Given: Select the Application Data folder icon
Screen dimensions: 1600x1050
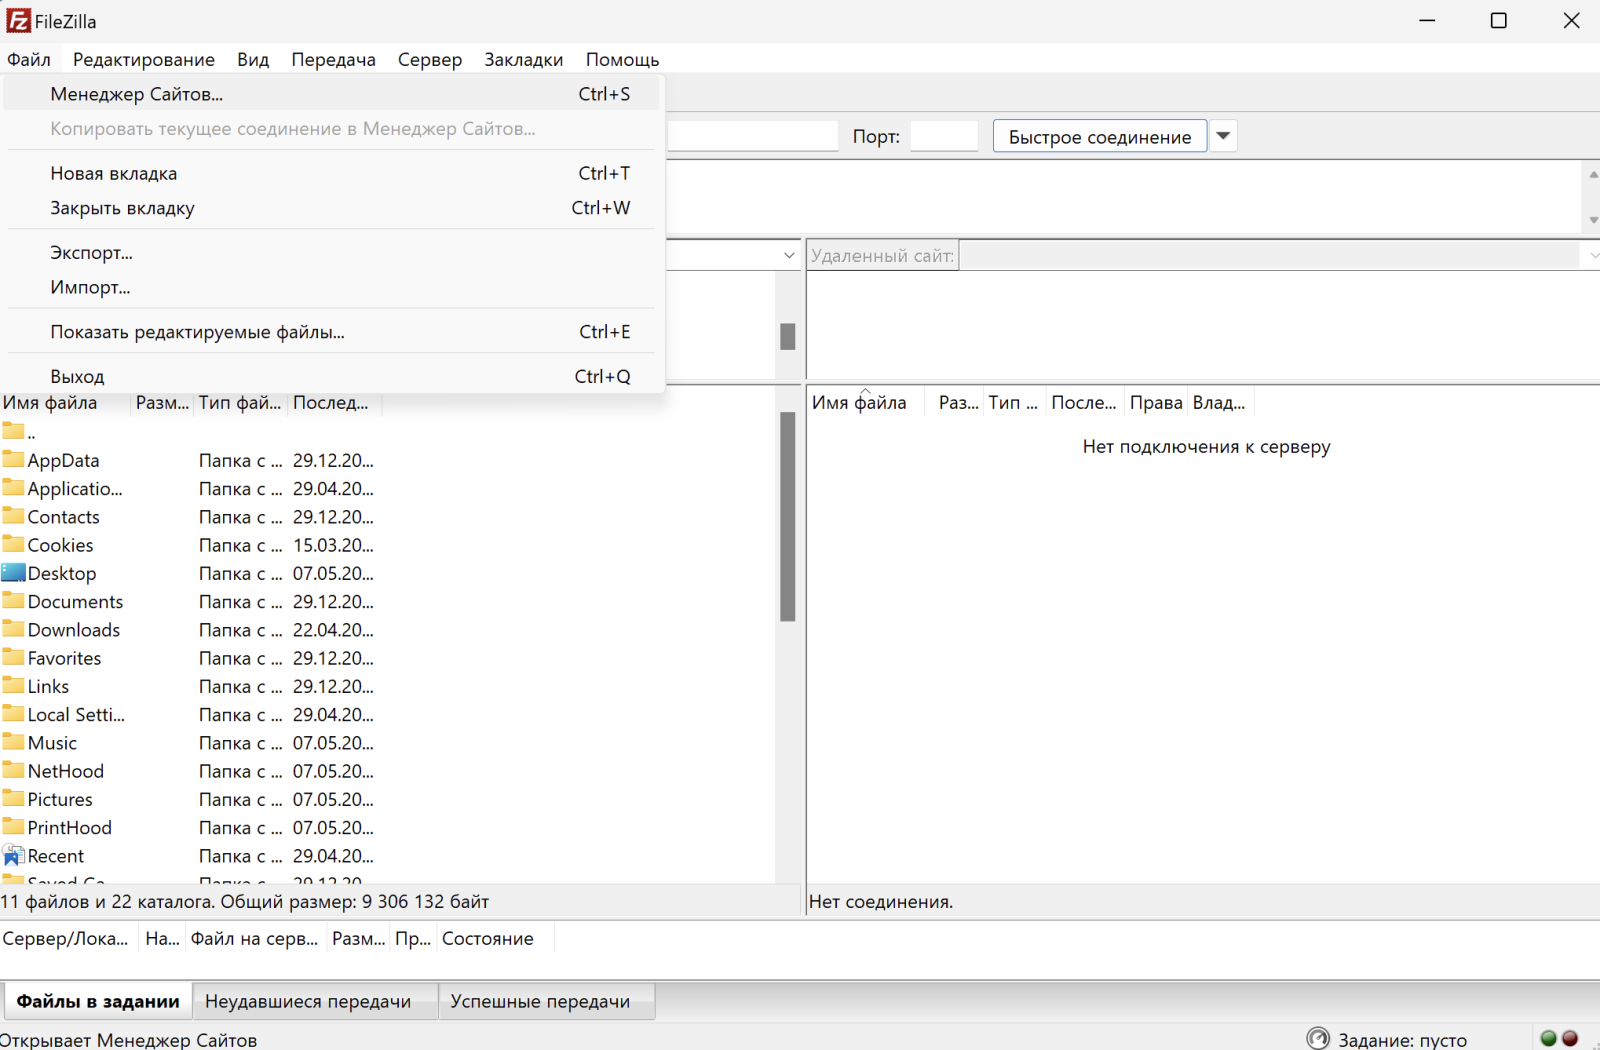Looking at the screenshot, I should (13, 488).
